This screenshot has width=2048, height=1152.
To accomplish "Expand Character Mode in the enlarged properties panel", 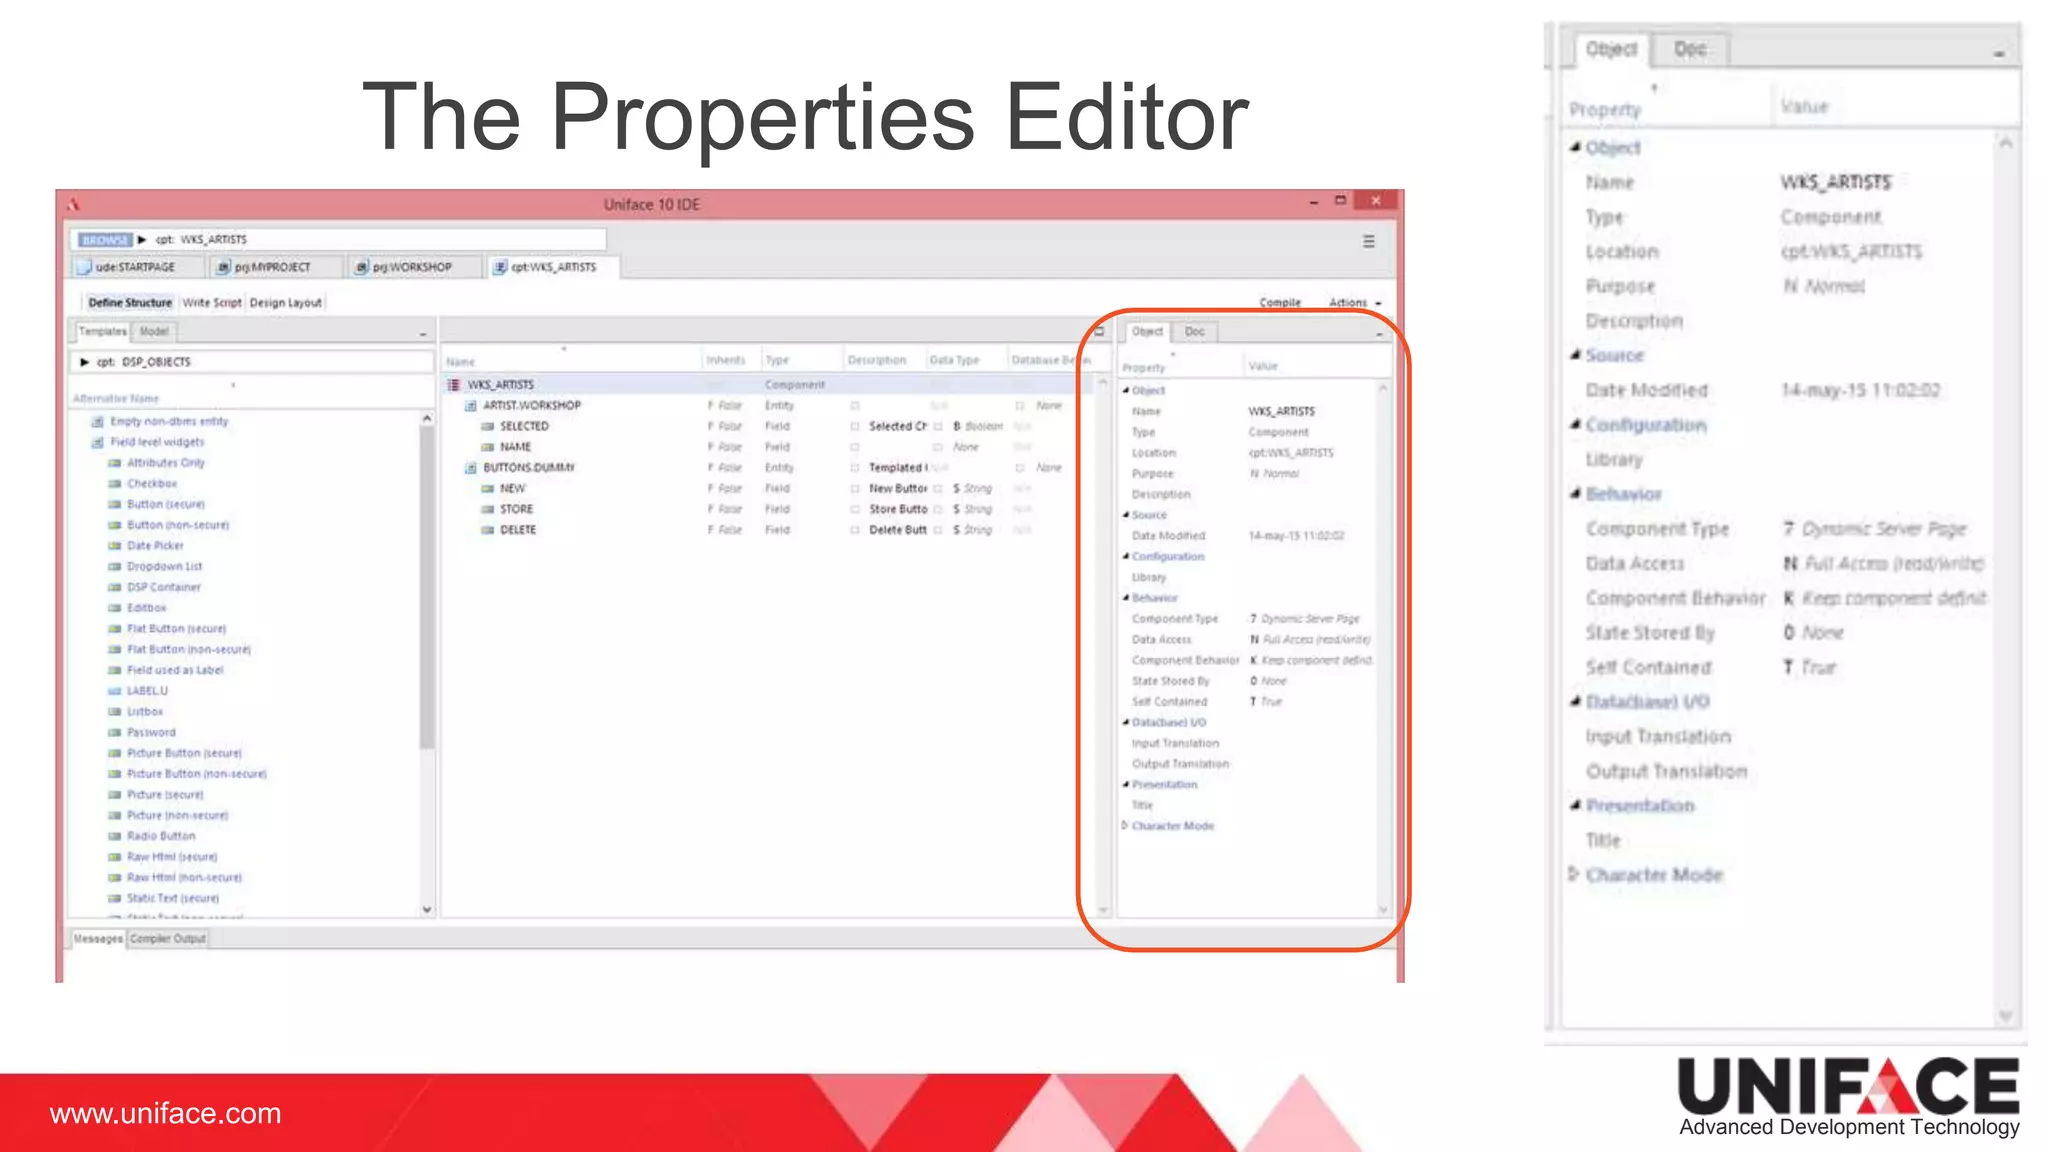I will point(1574,874).
